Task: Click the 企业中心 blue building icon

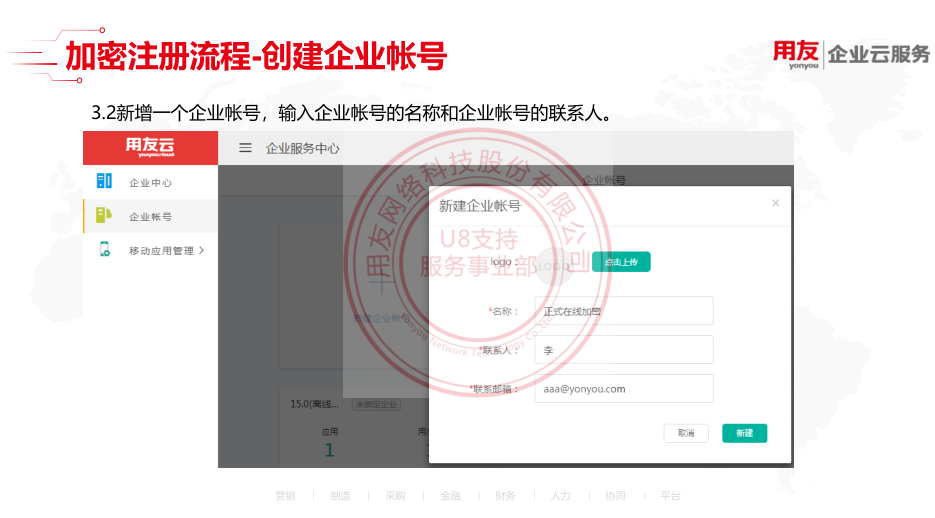Action: click(104, 181)
